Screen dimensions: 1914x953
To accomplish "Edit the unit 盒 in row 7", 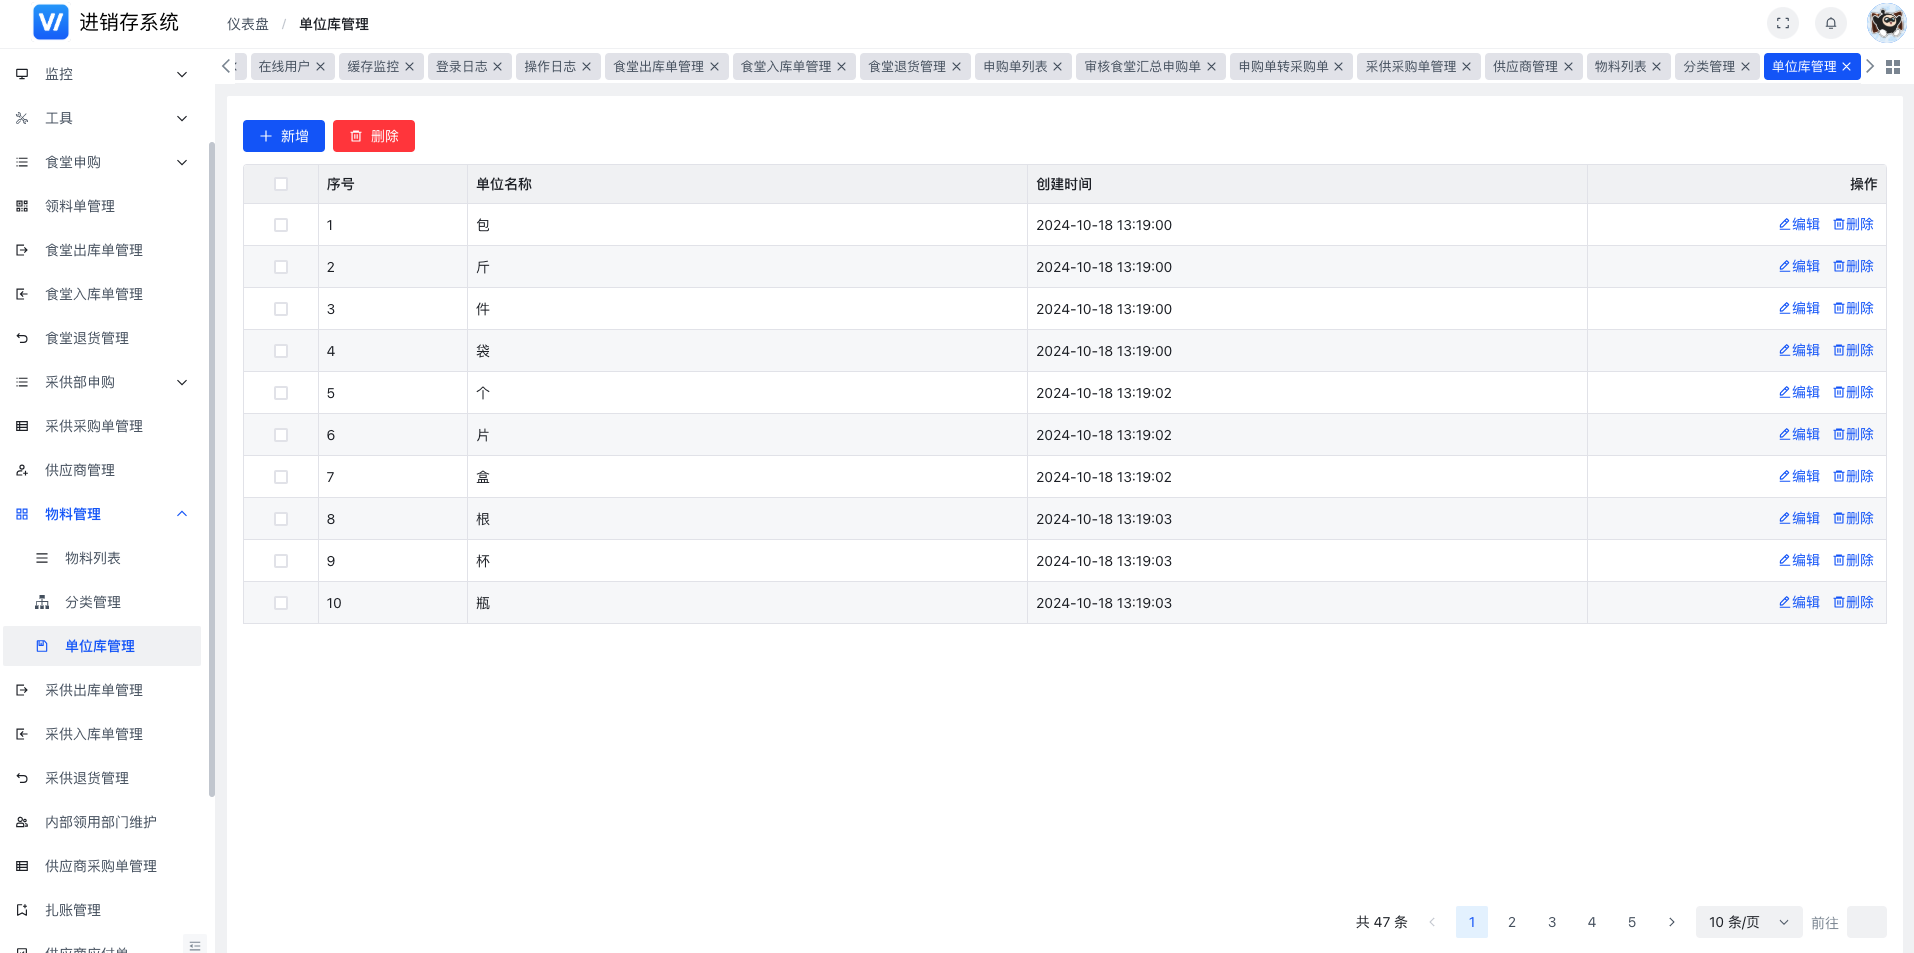I will (1799, 477).
